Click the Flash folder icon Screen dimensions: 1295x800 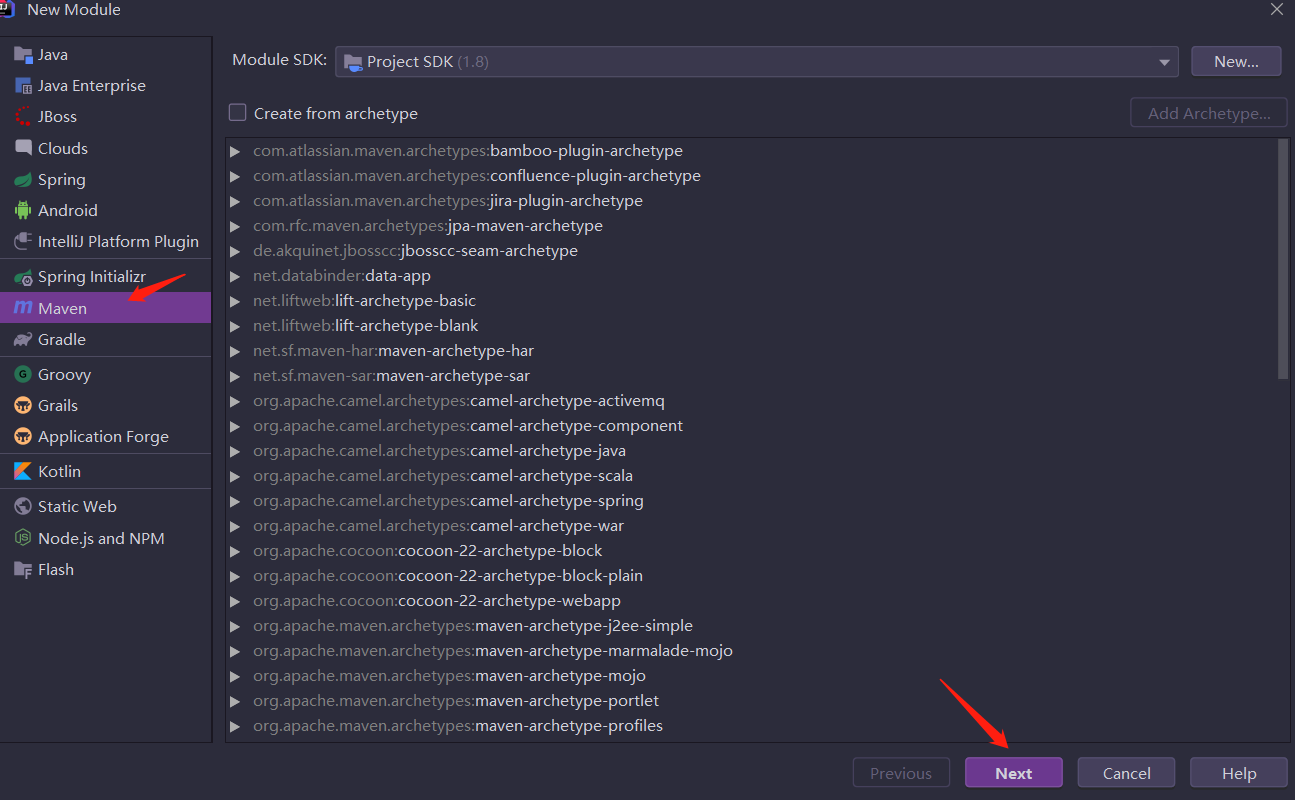pyautogui.click(x=22, y=570)
